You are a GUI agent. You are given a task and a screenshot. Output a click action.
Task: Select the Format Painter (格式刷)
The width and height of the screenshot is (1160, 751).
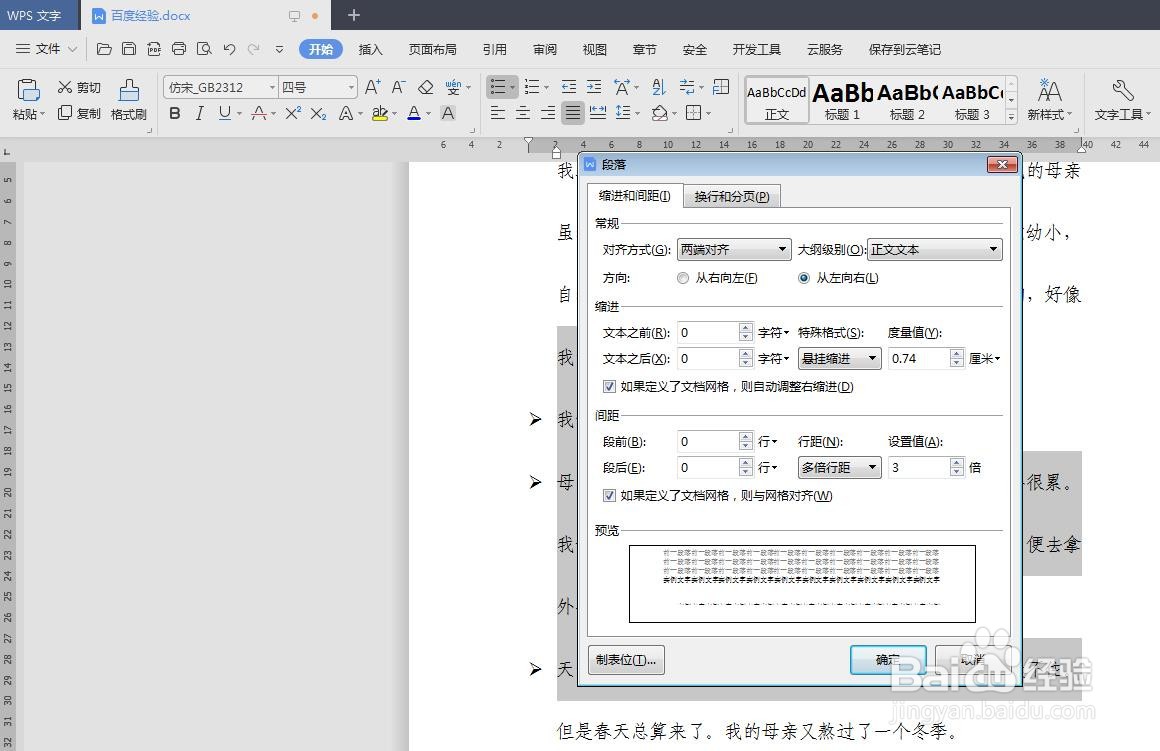pos(129,99)
